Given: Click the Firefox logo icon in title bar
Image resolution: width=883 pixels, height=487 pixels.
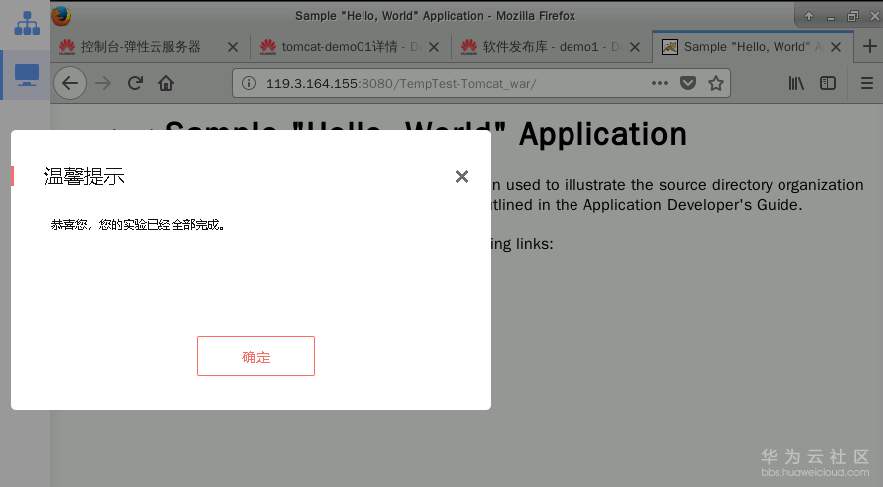Looking at the screenshot, I should [61, 16].
